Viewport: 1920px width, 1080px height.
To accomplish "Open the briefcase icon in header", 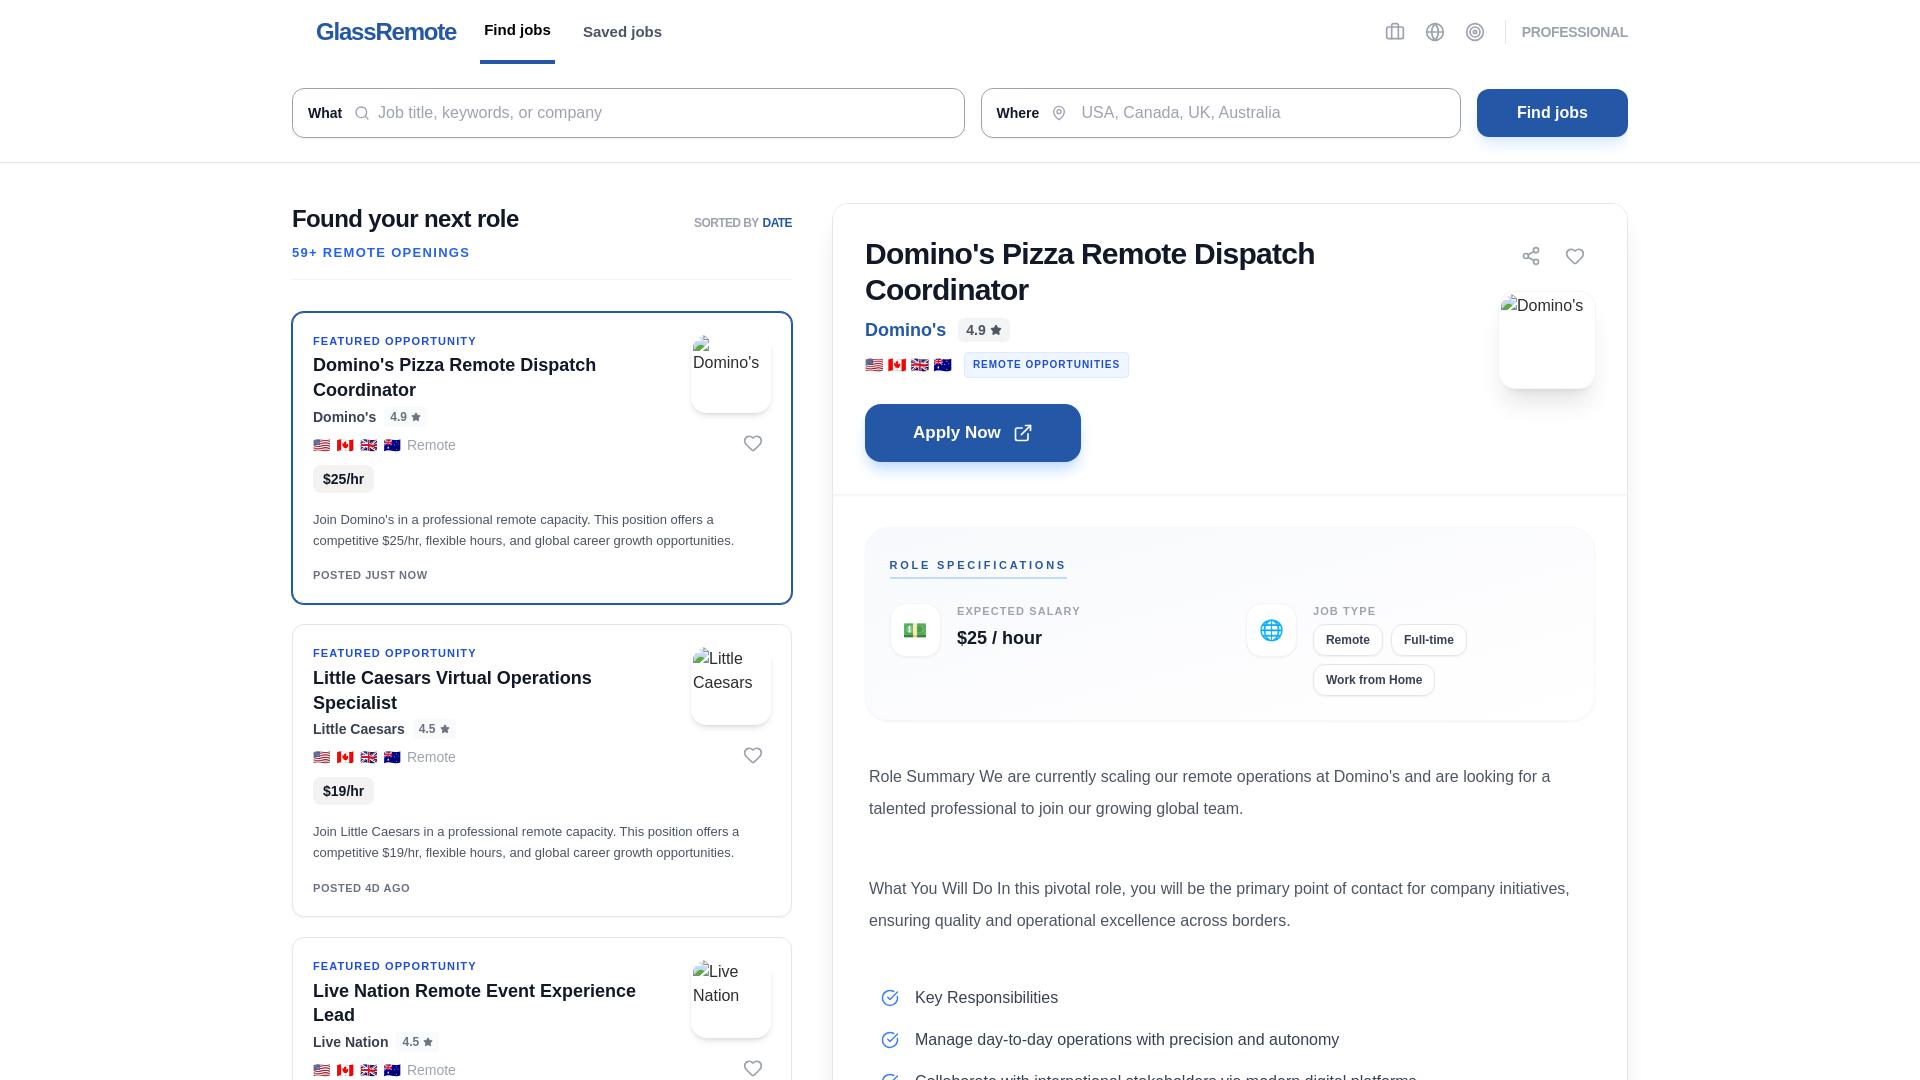I will (x=1395, y=32).
